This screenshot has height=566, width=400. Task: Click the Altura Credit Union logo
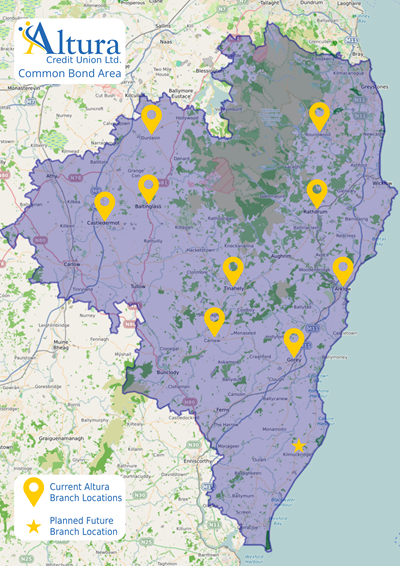(70, 43)
